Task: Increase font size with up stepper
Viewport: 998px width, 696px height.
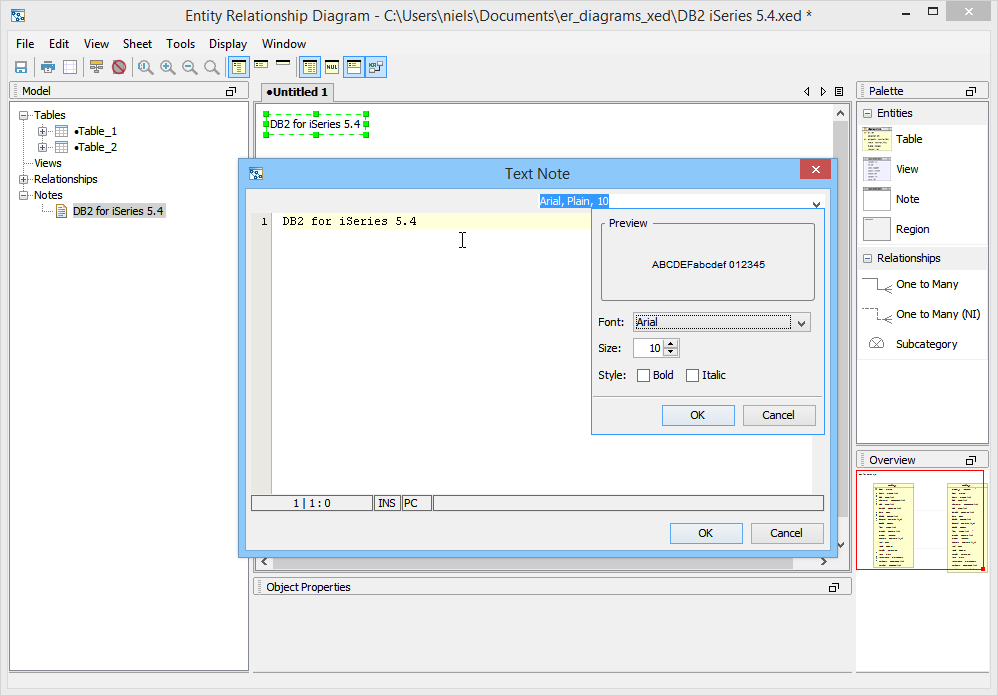Action: point(671,344)
